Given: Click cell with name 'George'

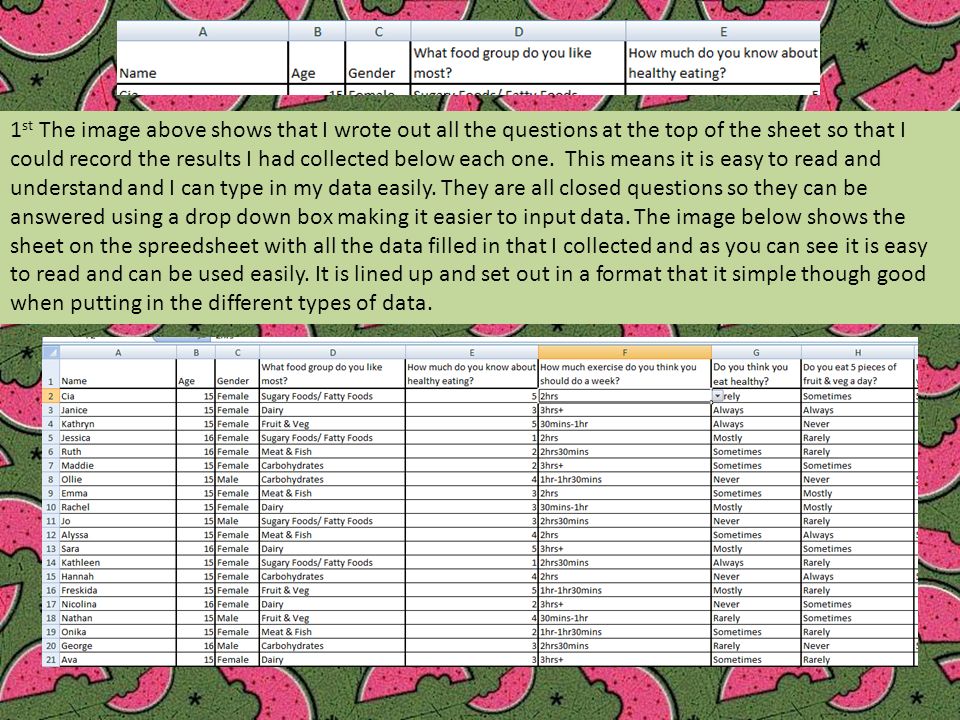Looking at the screenshot, I should (118, 646).
